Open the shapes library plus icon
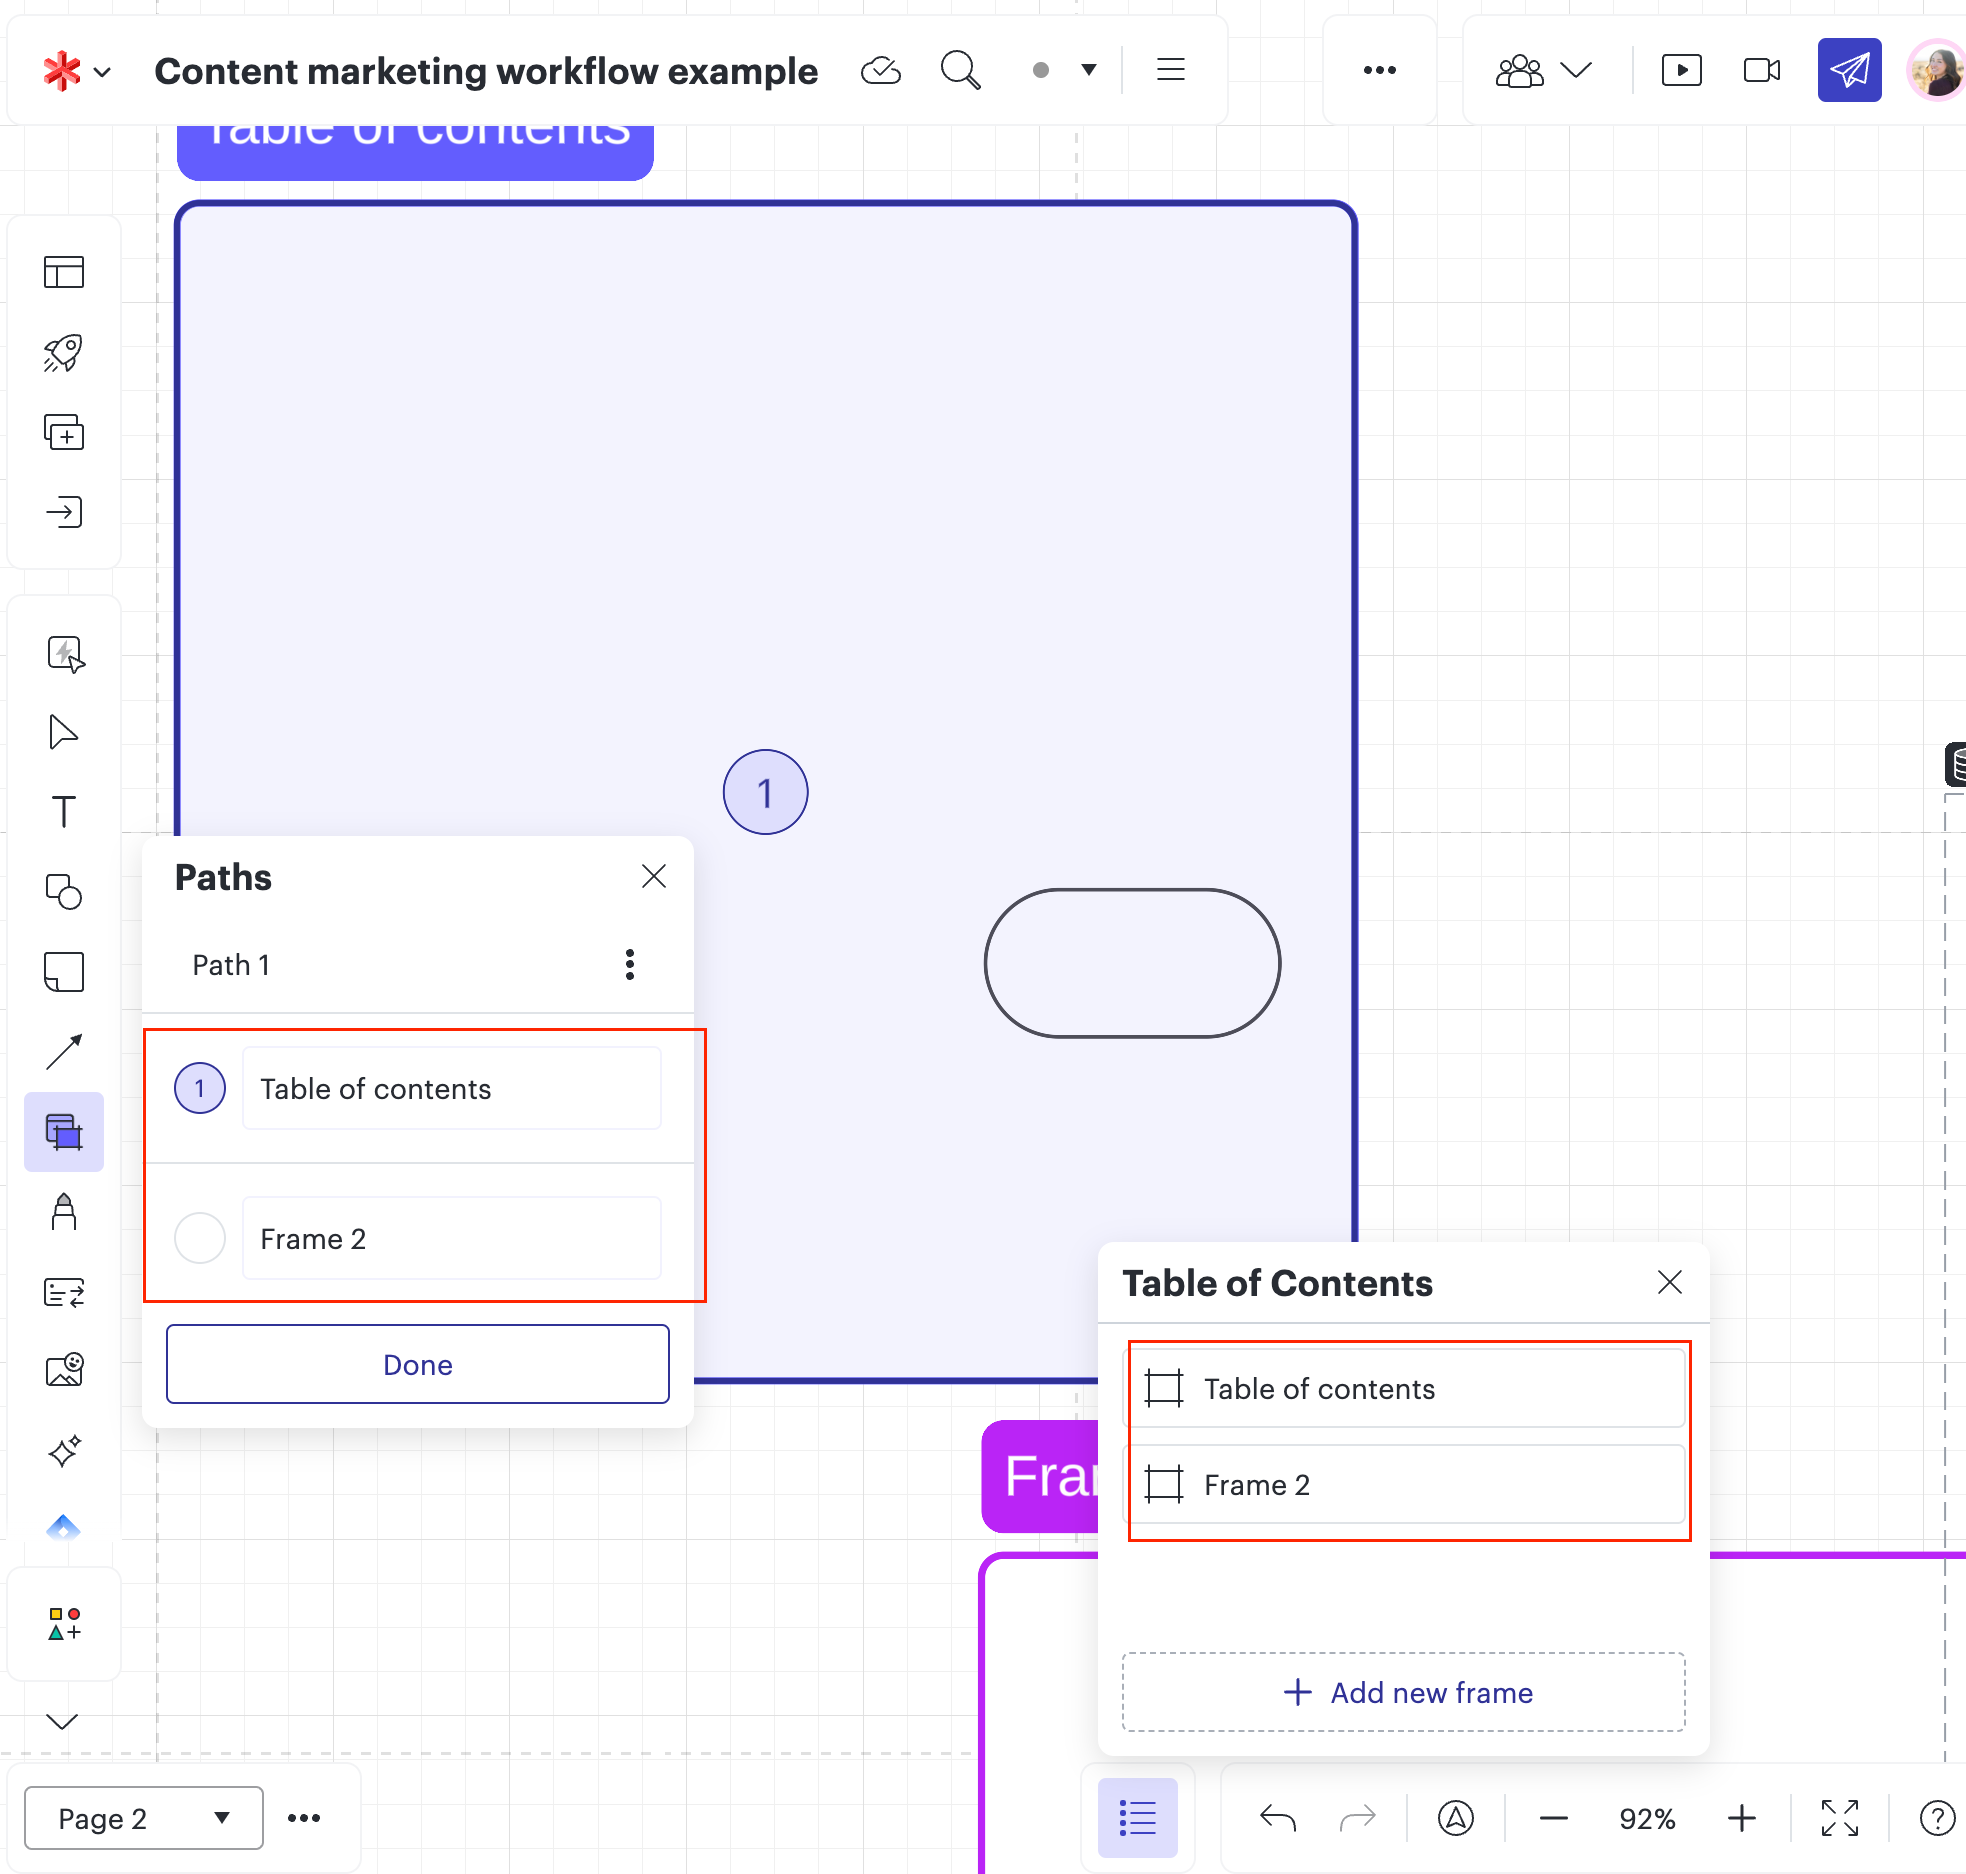This screenshot has height=1874, width=1966. pos(64,1624)
